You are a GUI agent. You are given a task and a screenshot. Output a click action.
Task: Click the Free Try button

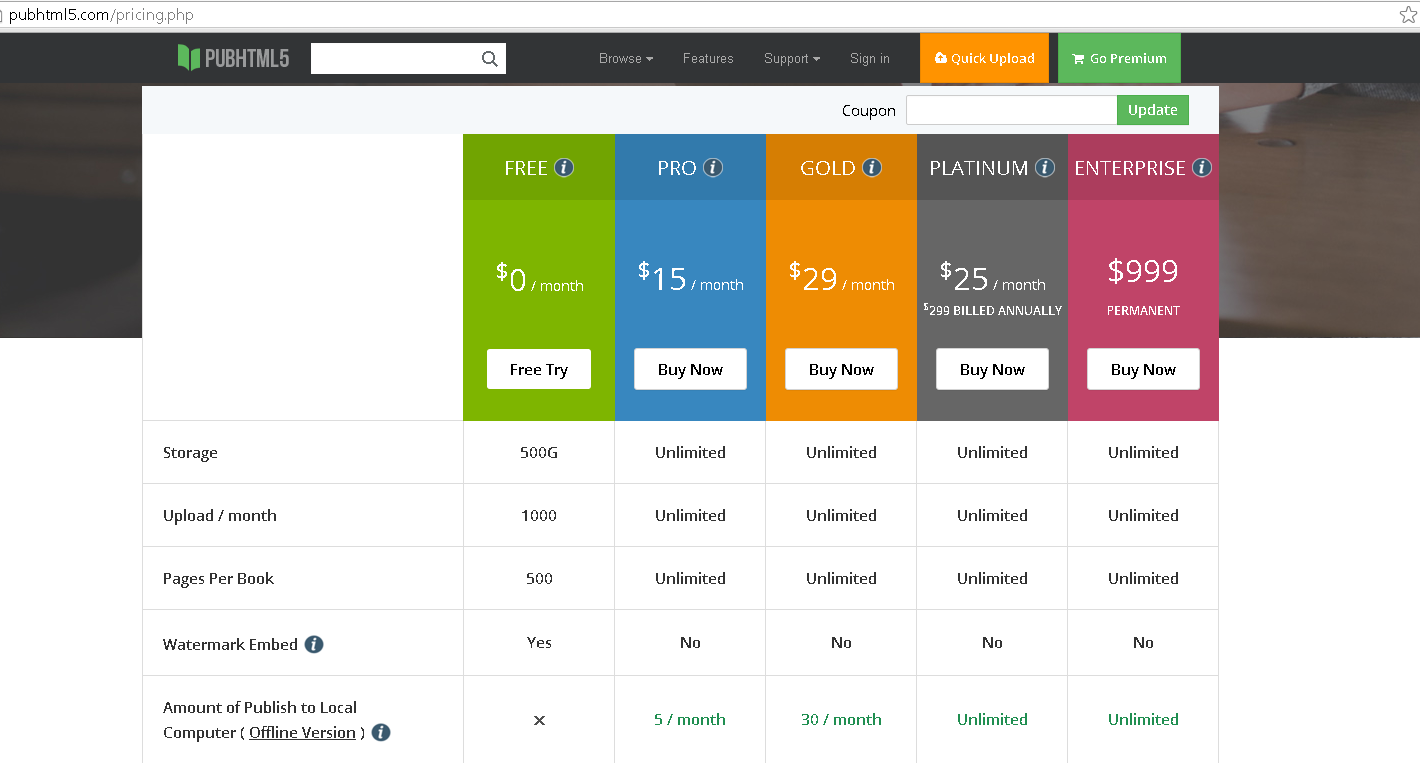[539, 369]
